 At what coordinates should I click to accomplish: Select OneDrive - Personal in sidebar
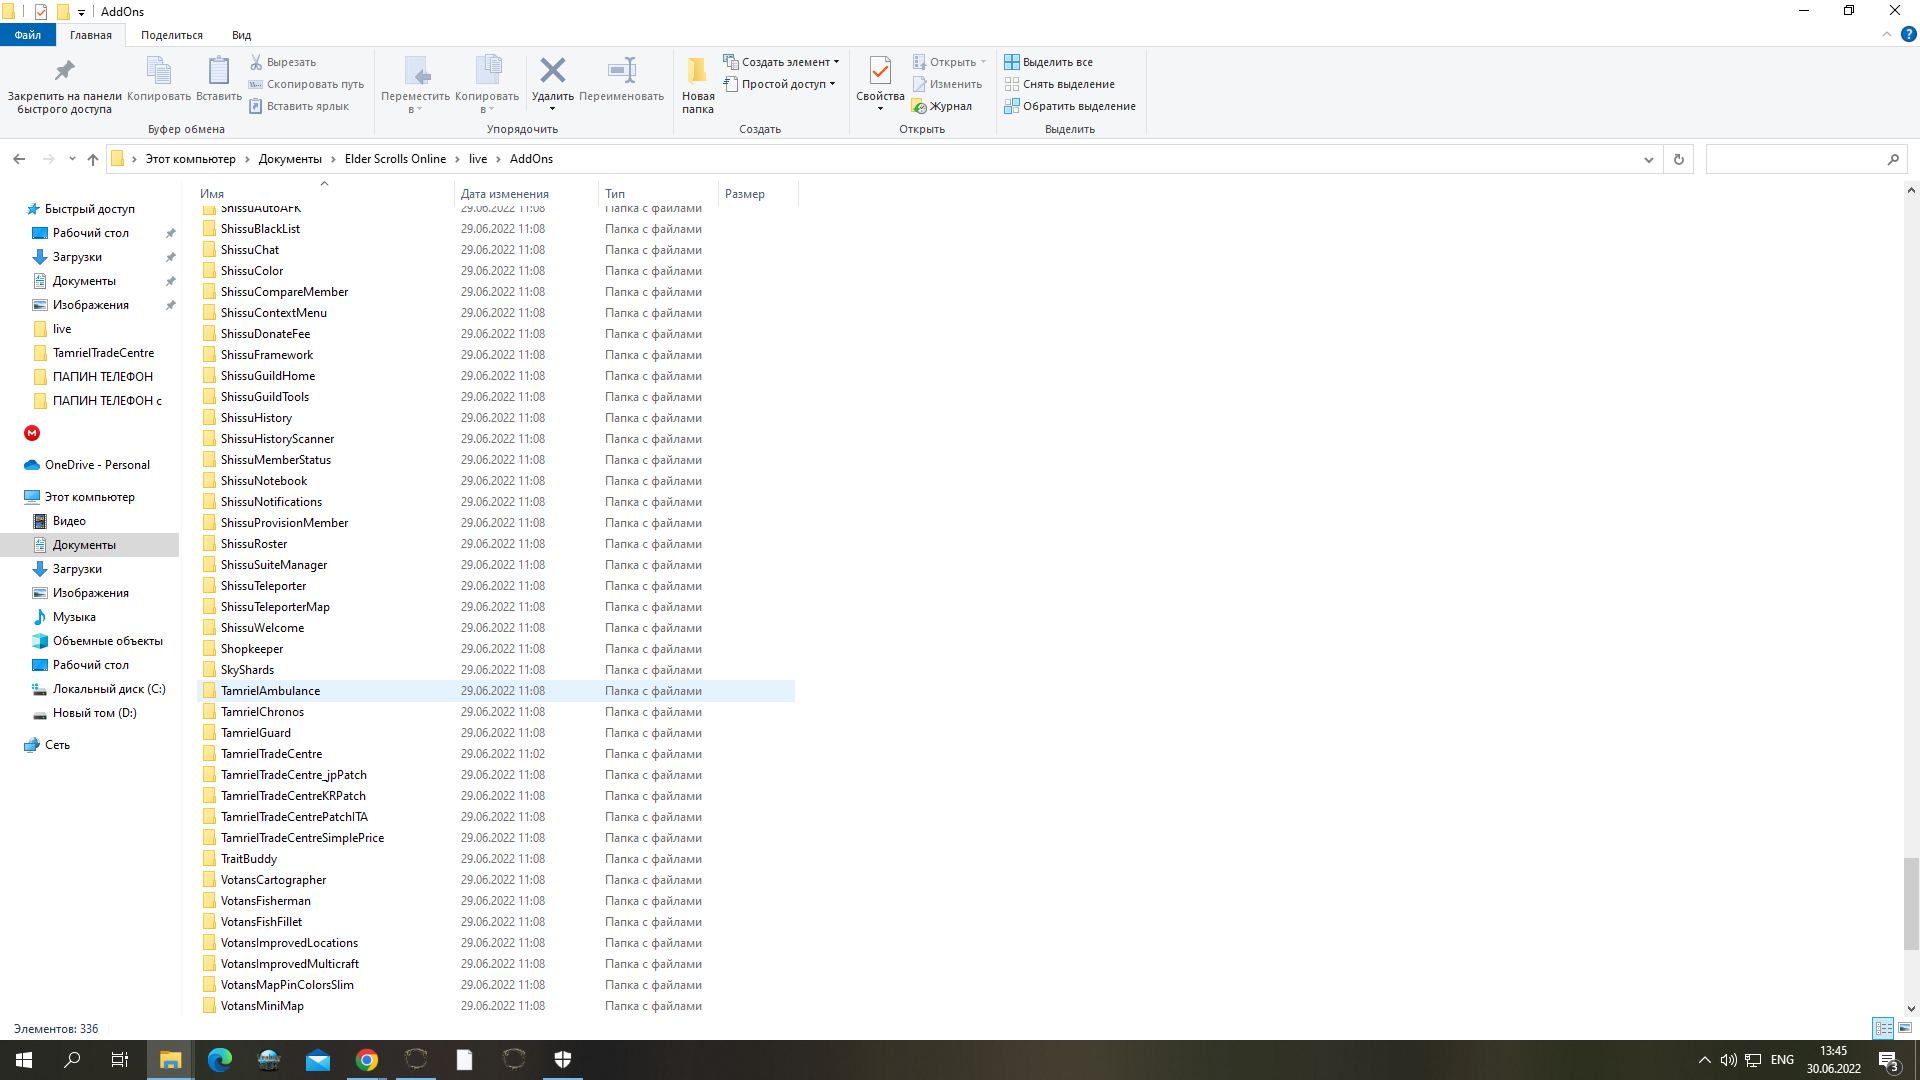pyautogui.click(x=97, y=465)
